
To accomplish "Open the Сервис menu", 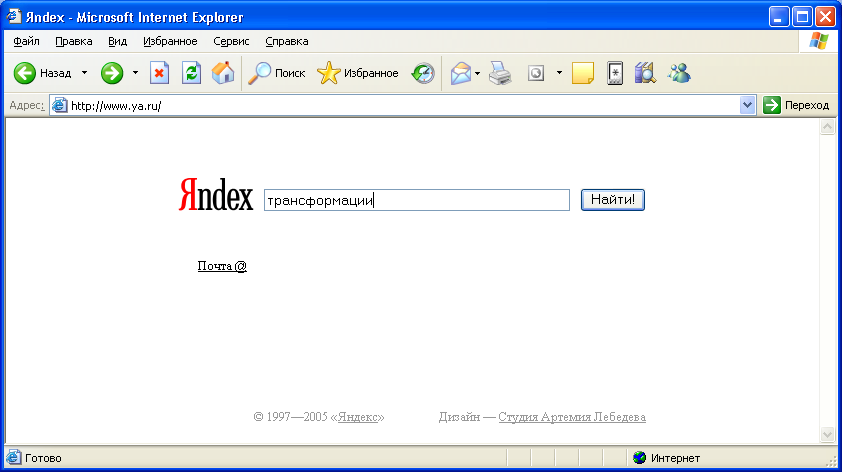I will pyautogui.click(x=231, y=41).
